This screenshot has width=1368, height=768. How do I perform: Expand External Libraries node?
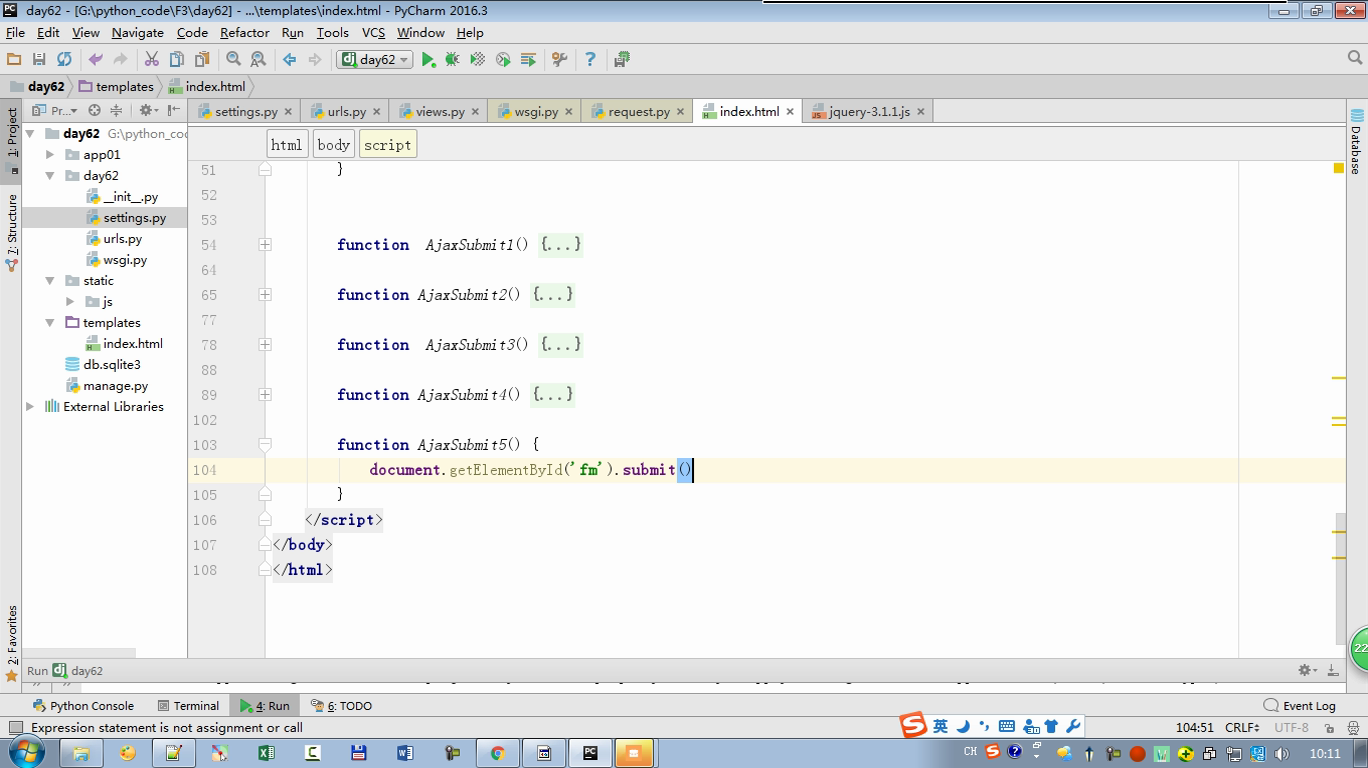pos(30,407)
